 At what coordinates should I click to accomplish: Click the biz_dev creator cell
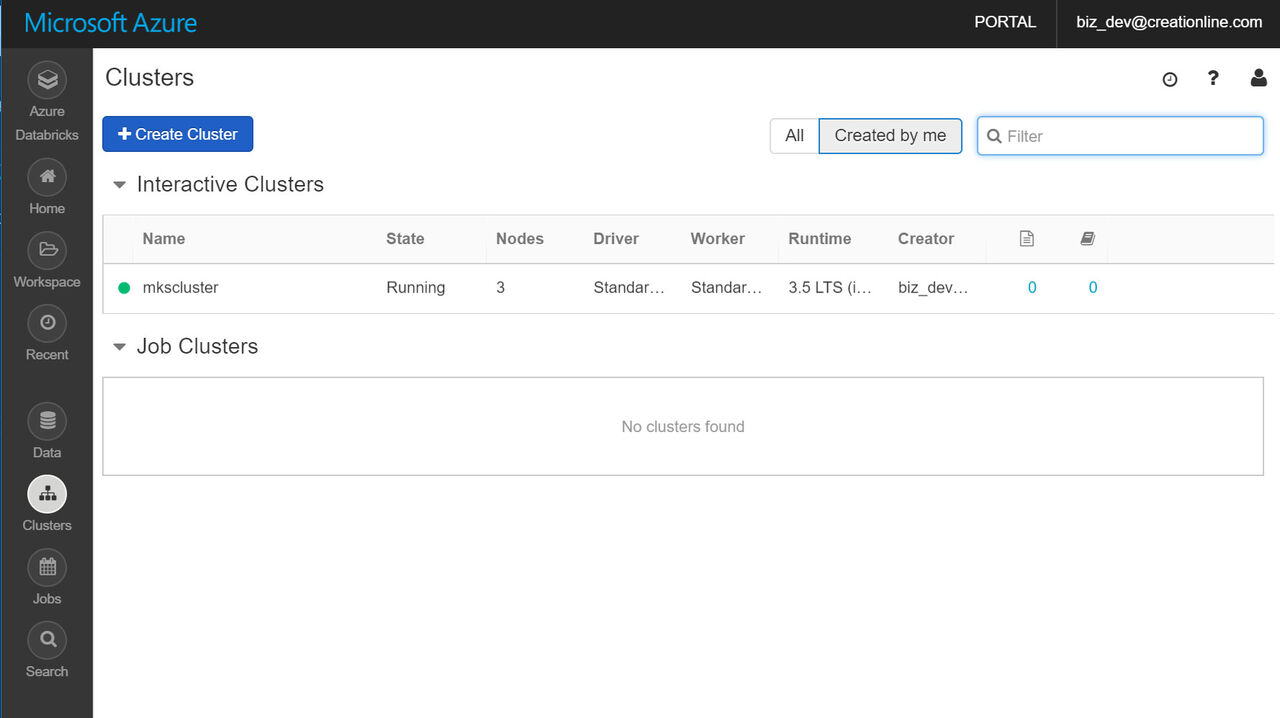(x=933, y=288)
